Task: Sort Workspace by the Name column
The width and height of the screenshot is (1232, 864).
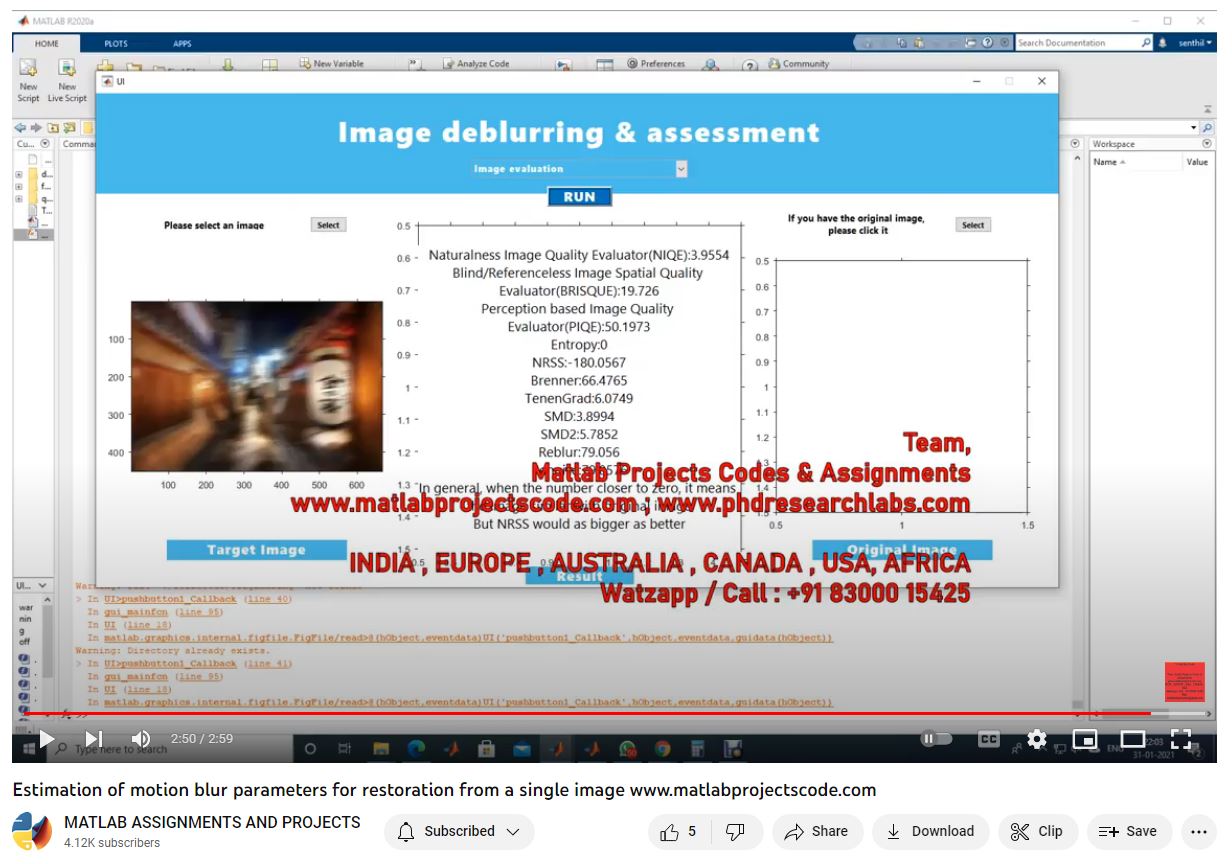Action: [x=1110, y=162]
